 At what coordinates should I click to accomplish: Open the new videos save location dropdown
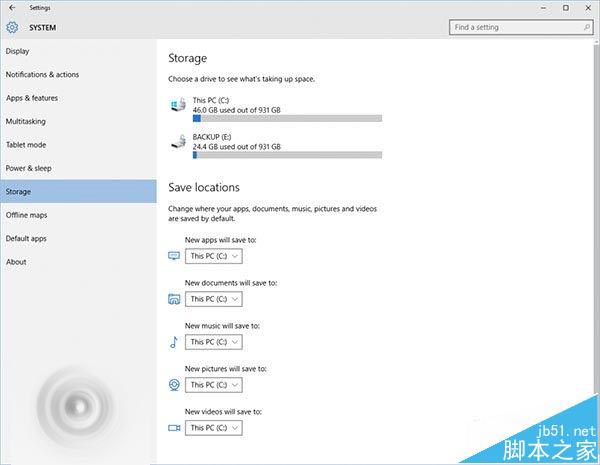pos(214,427)
